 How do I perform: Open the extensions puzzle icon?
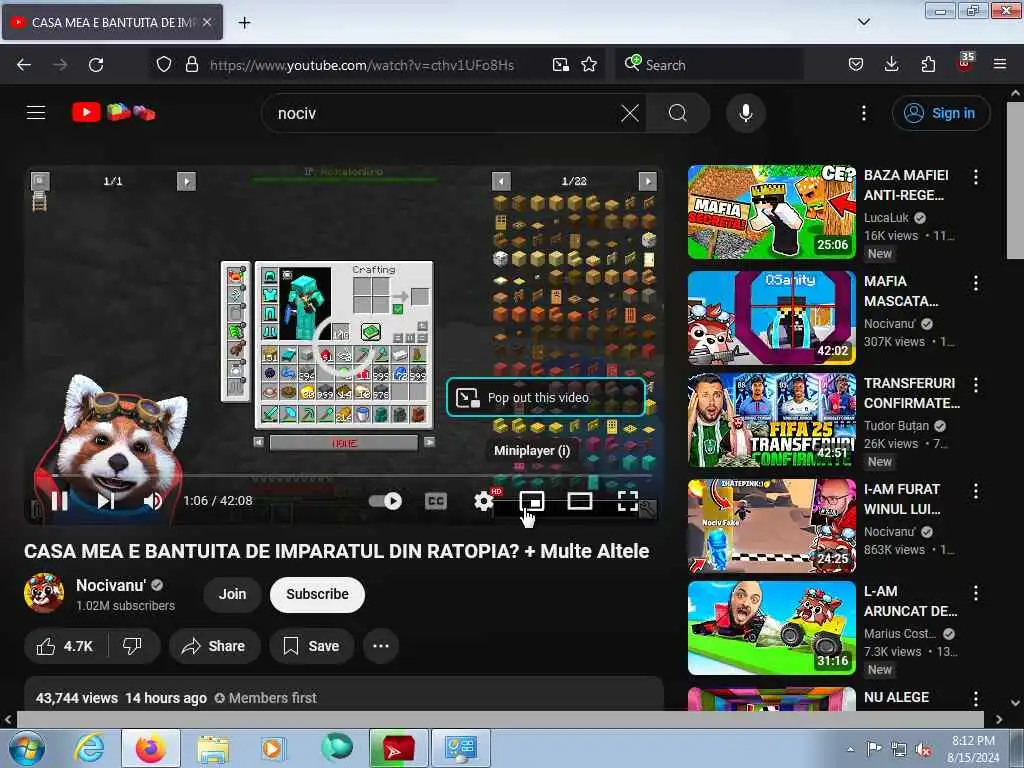(x=928, y=65)
